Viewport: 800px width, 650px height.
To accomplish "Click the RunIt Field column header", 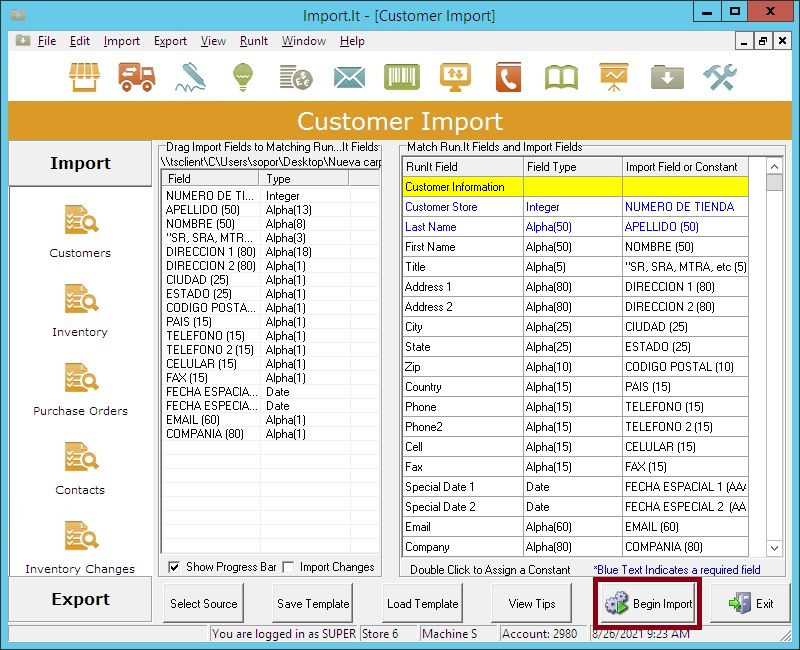I will [x=462, y=167].
